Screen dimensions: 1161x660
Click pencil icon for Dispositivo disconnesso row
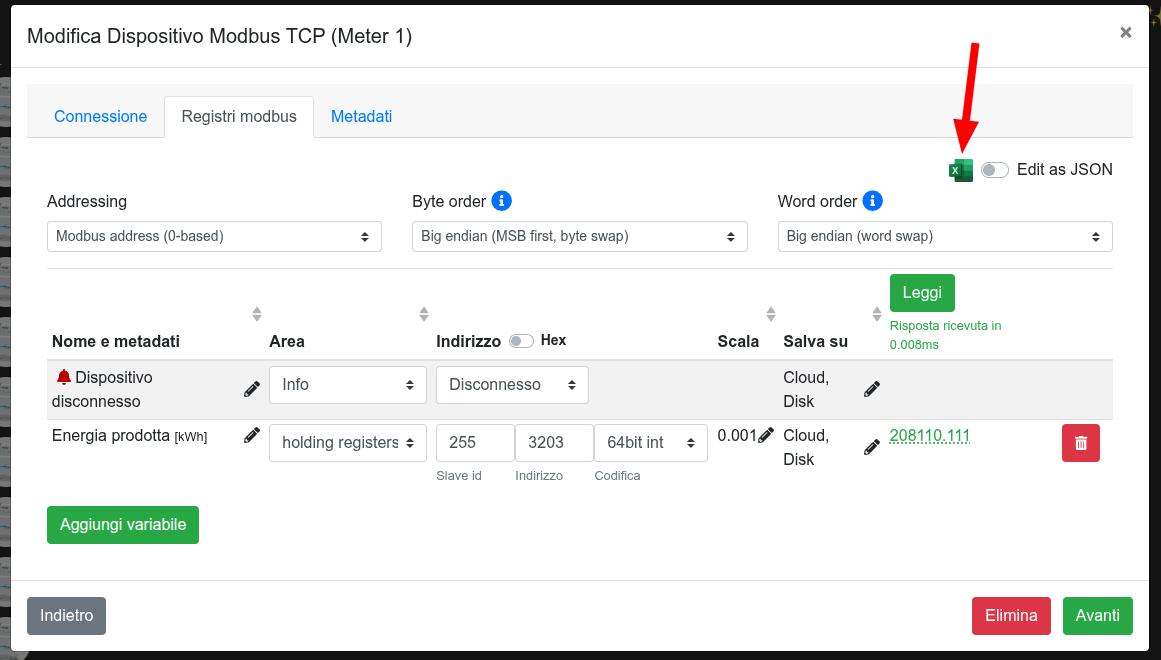251,388
